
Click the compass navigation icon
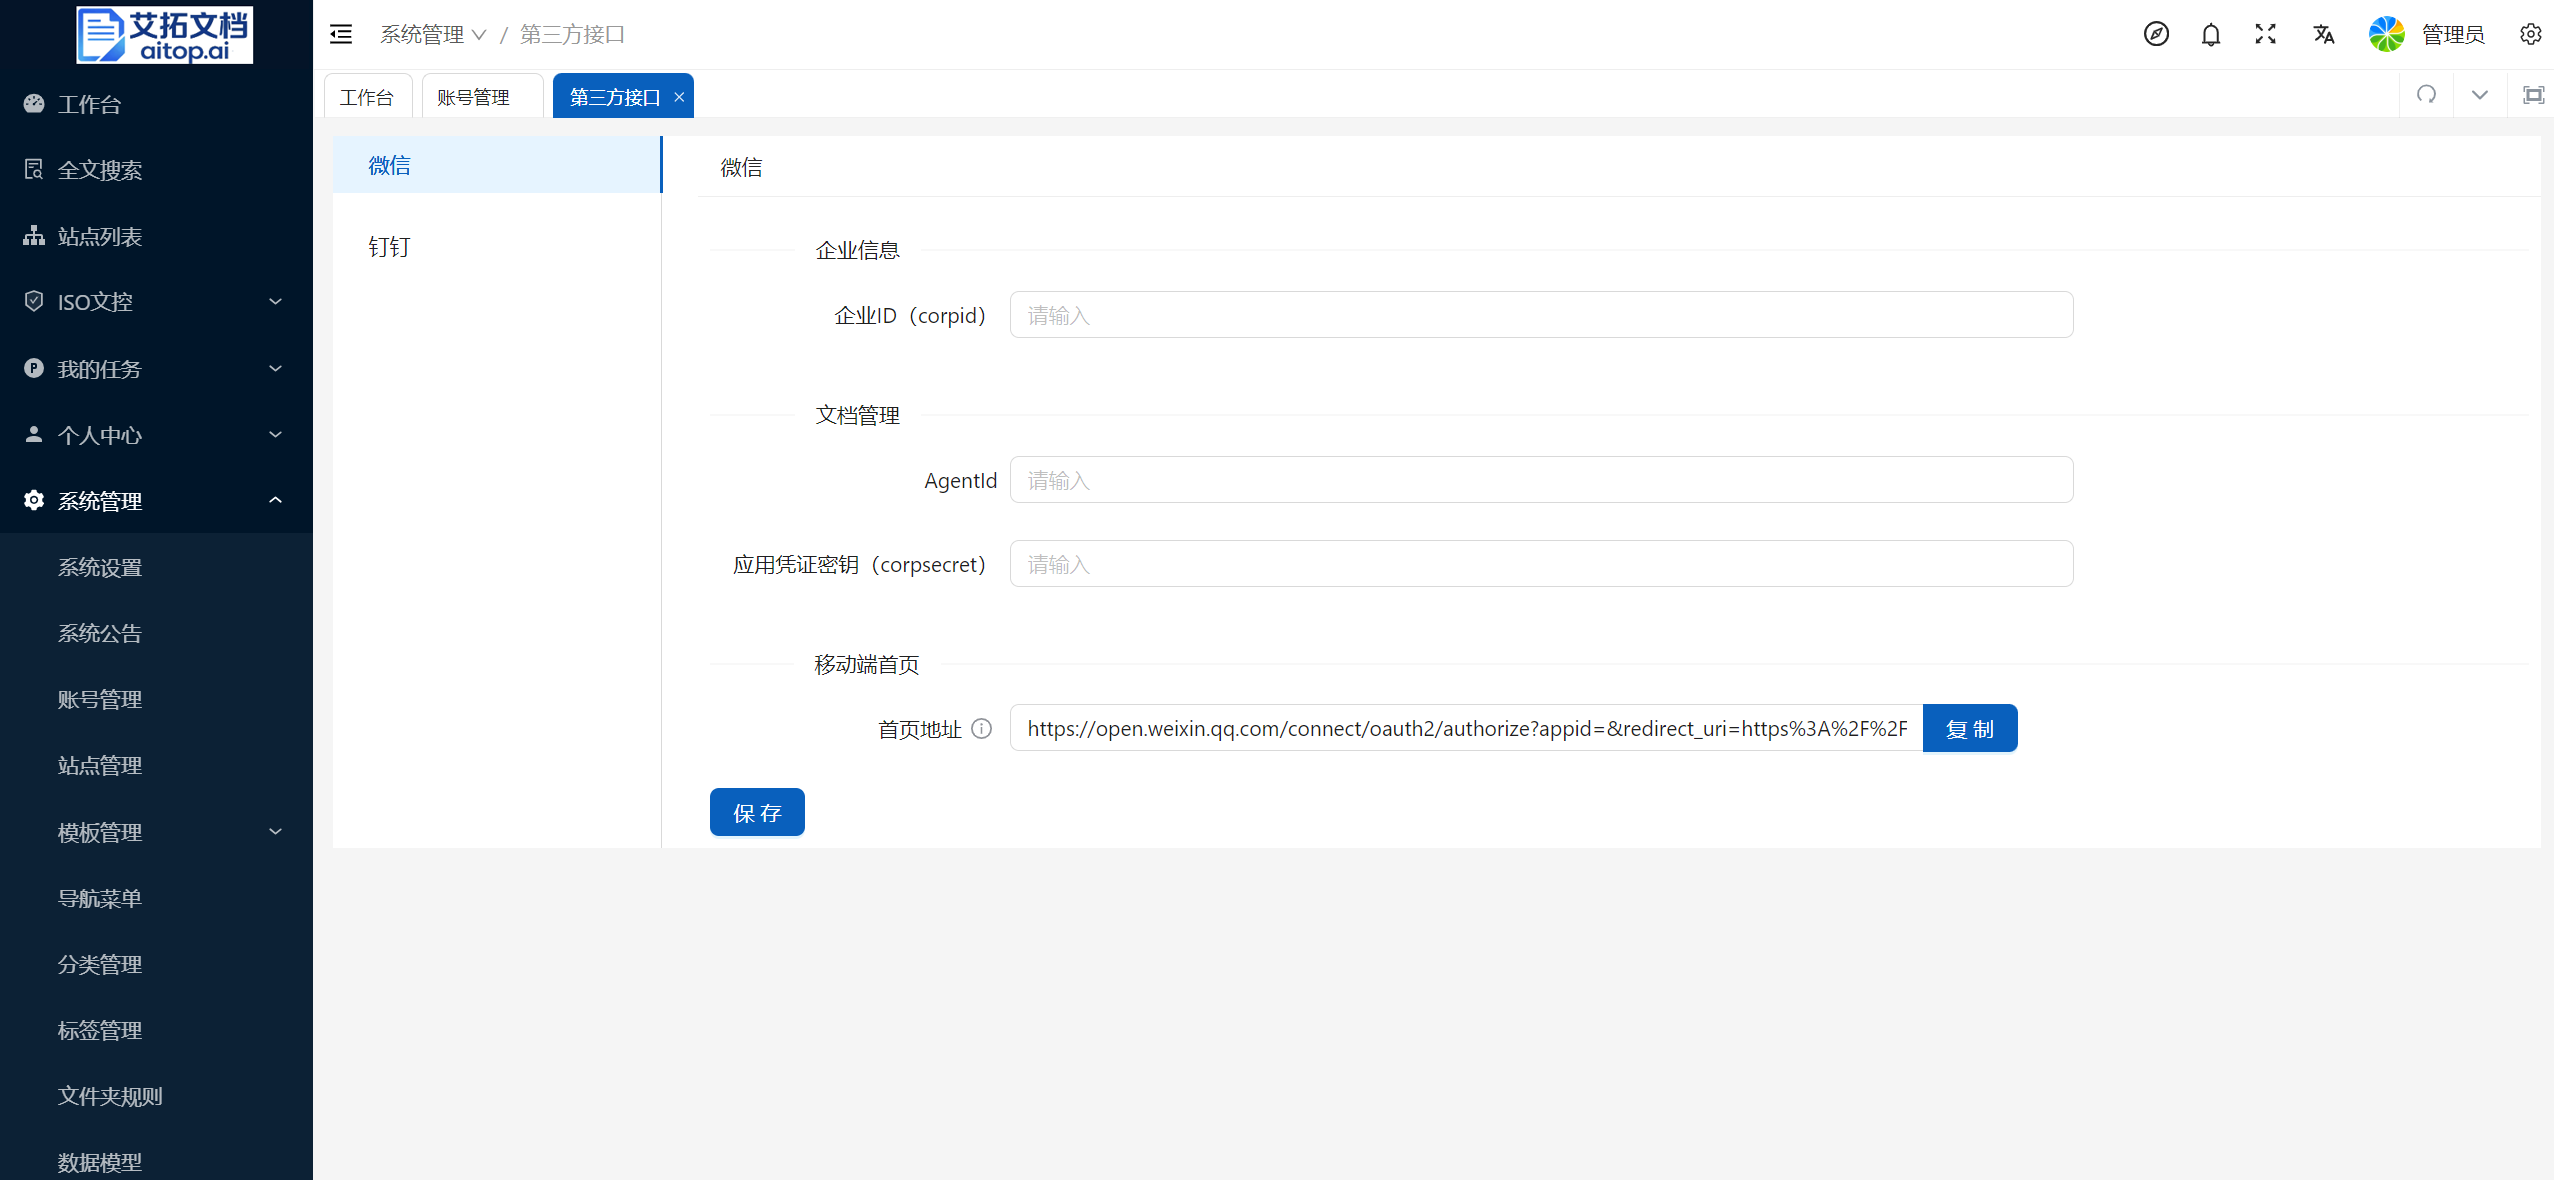point(2156,34)
